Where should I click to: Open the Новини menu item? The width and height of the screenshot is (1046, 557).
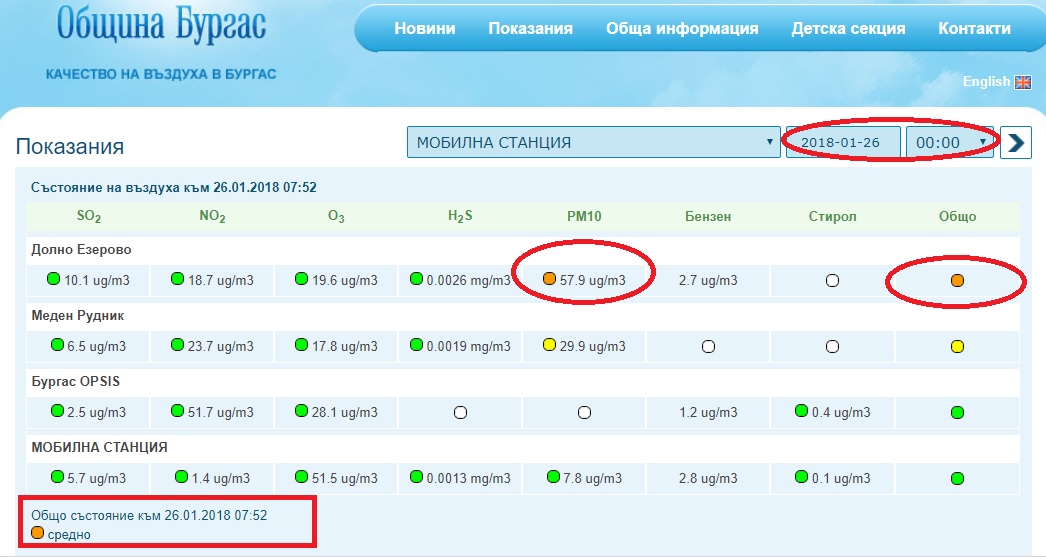[x=425, y=29]
